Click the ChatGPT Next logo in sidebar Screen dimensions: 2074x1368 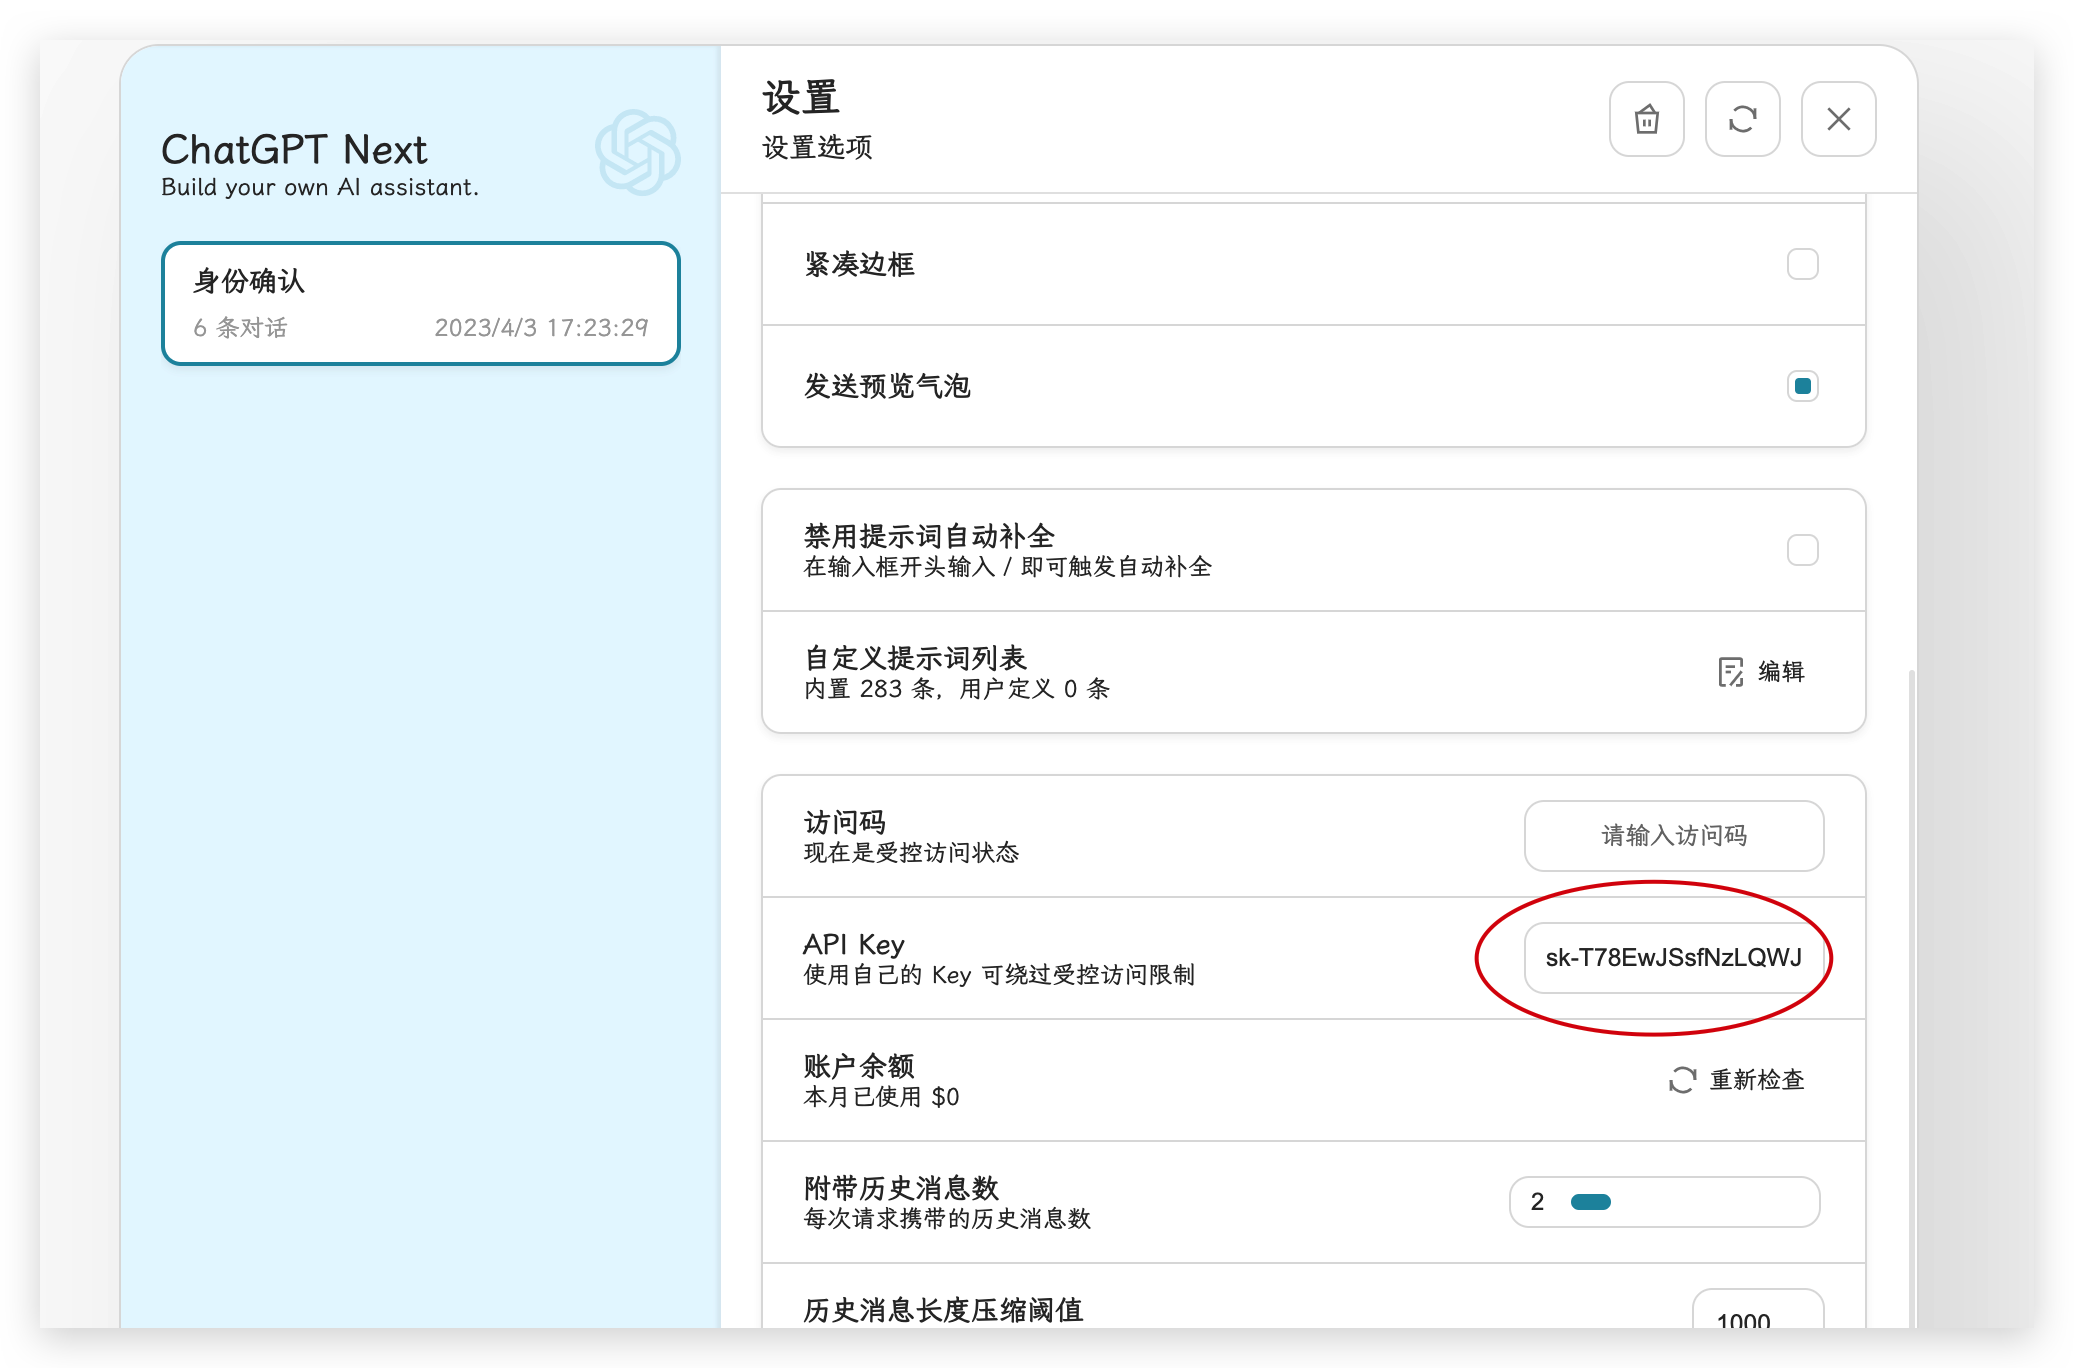pyautogui.click(x=639, y=152)
